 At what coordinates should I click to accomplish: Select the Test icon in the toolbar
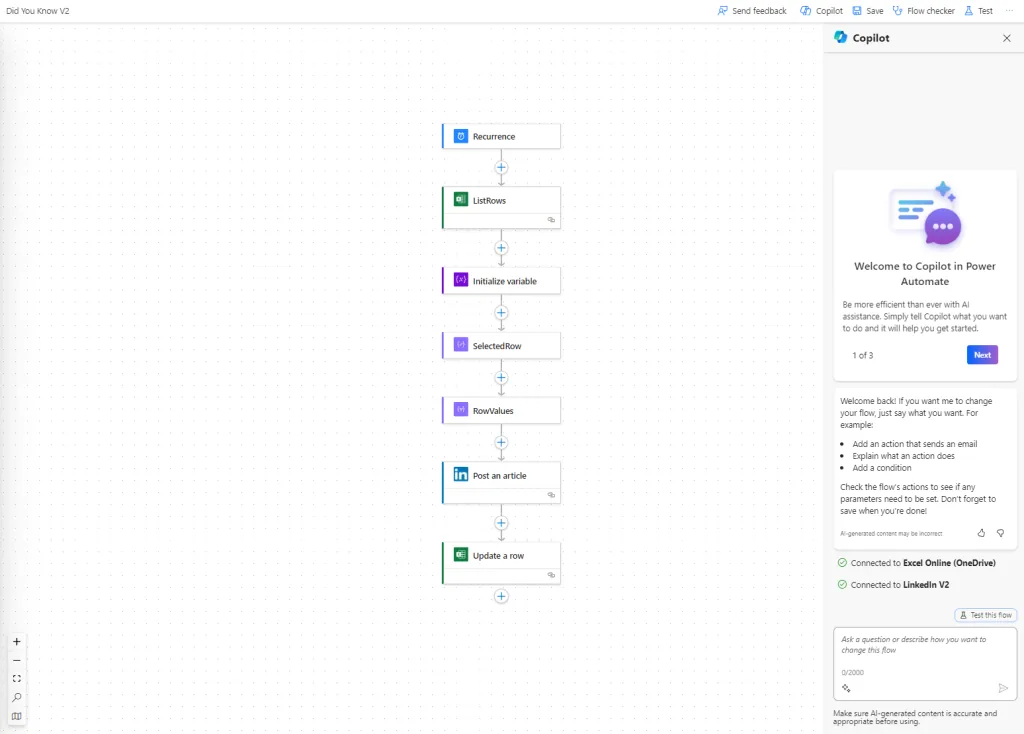978,10
